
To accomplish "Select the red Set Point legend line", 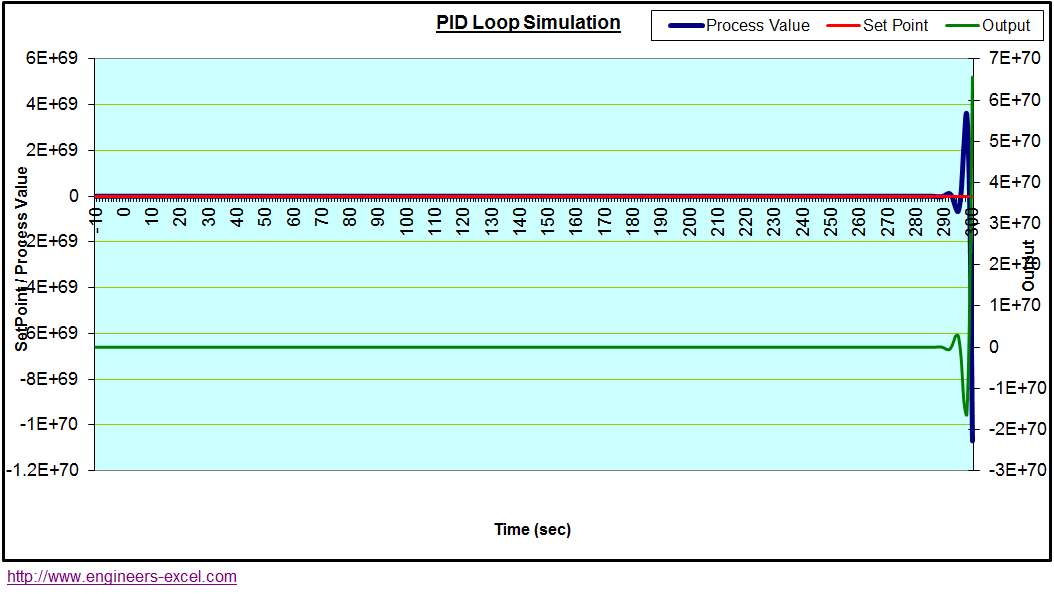I will [x=844, y=26].
